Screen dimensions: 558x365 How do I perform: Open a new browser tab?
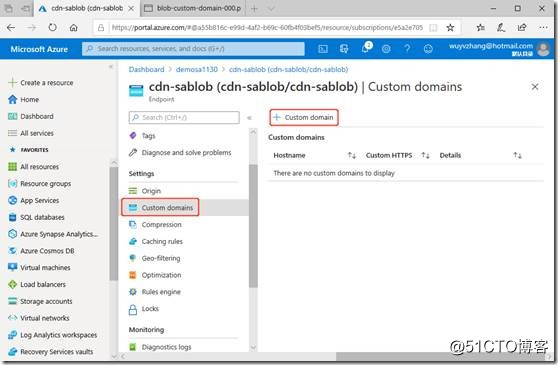(x=254, y=9)
